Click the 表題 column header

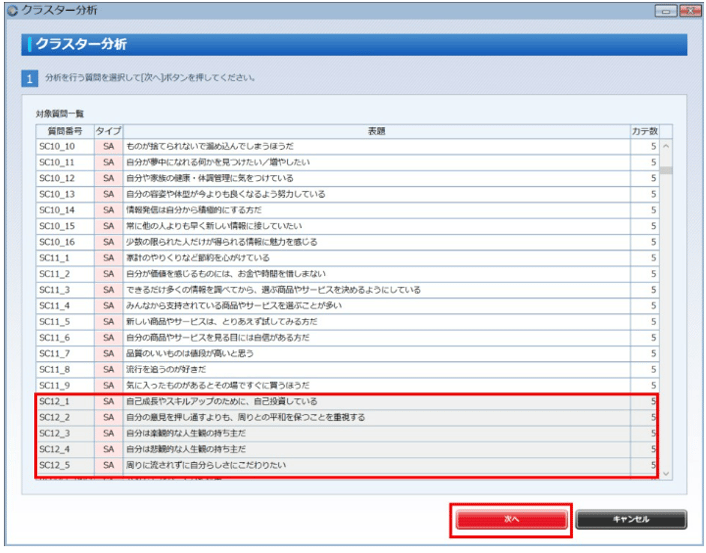coord(376,131)
